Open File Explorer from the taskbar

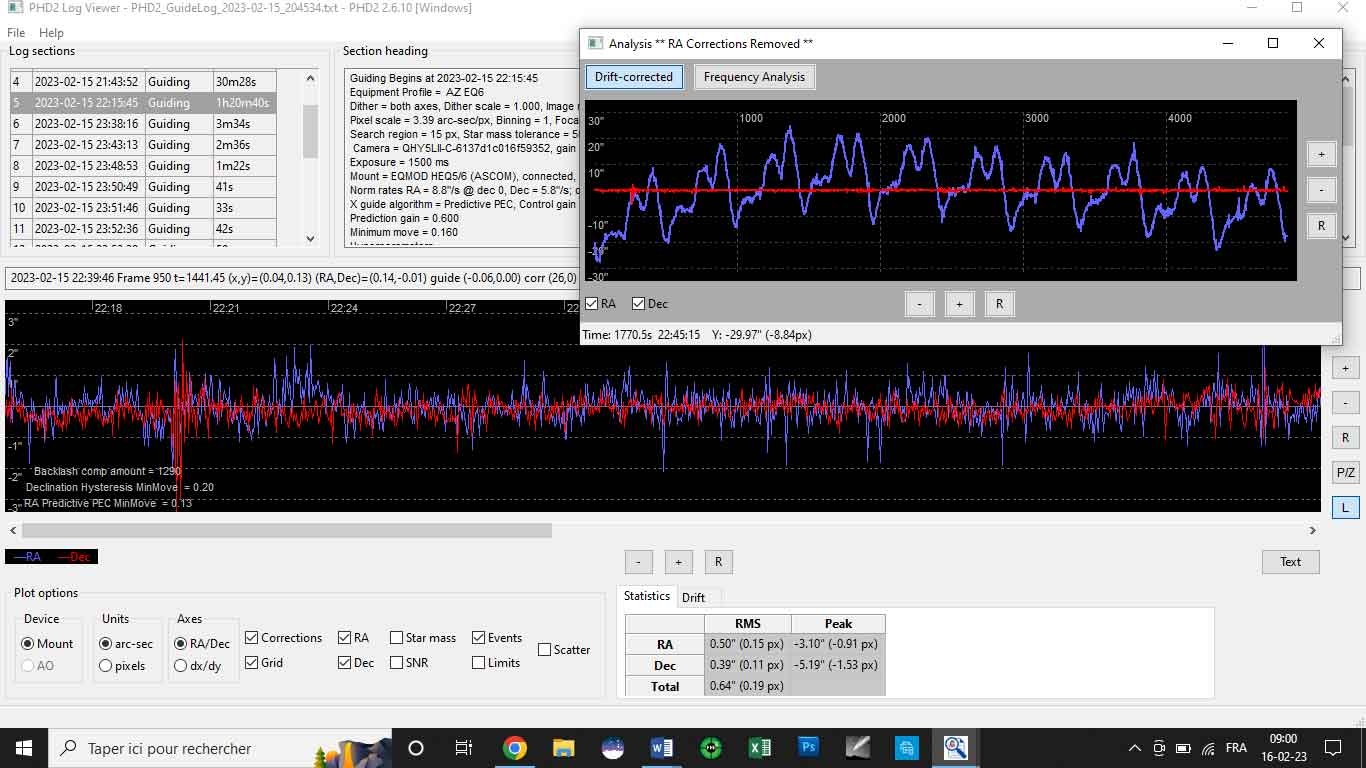(x=564, y=747)
